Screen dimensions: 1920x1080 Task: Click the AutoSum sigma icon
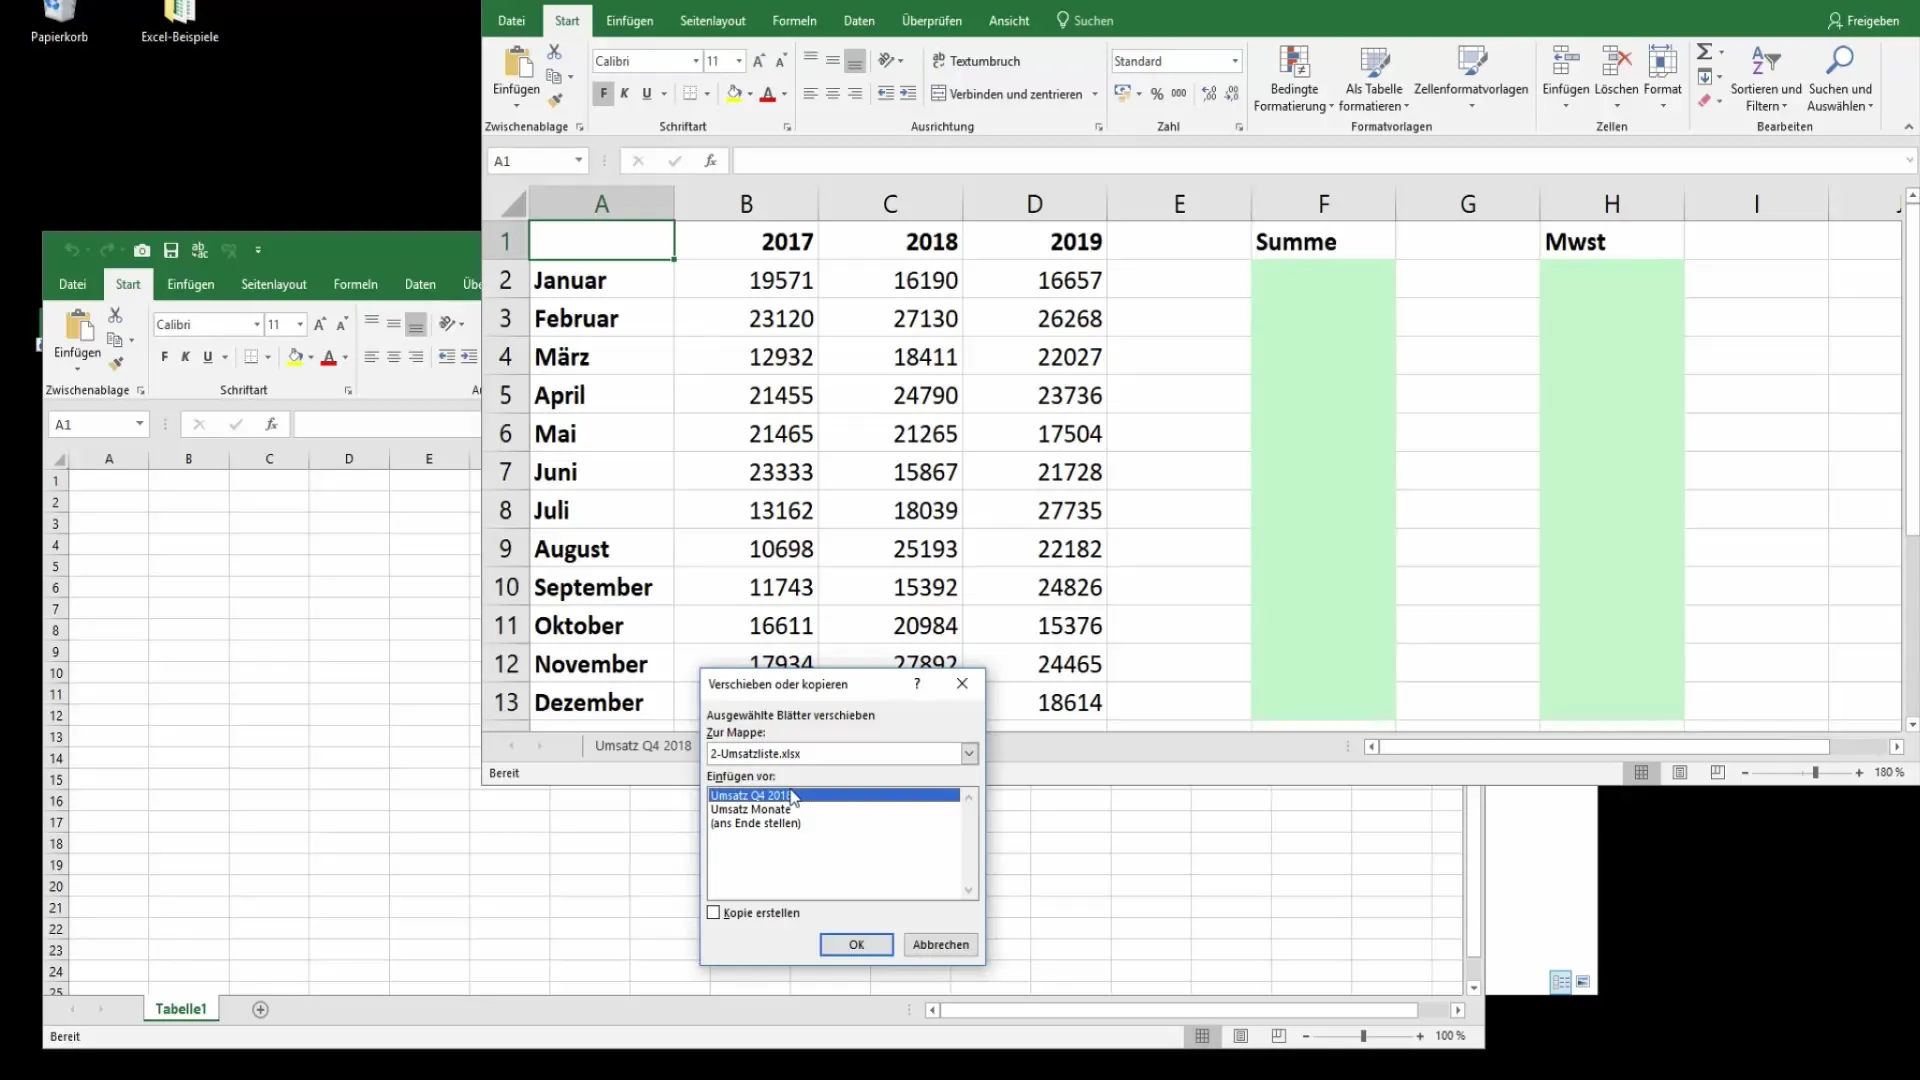coord(1705,51)
